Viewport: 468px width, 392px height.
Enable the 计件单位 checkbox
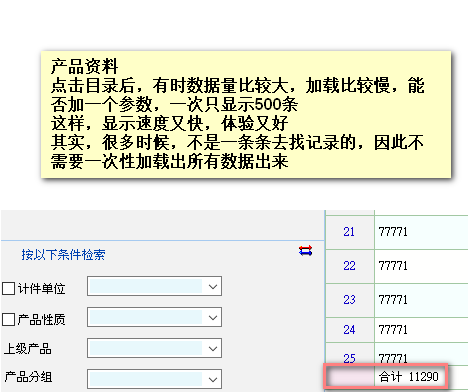click(x=8, y=289)
